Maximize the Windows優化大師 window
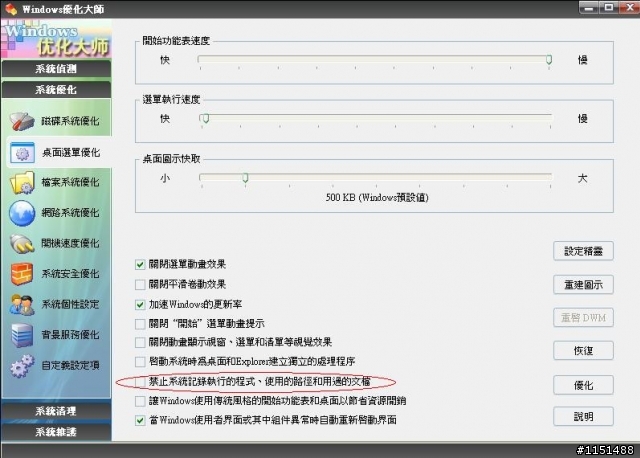640x458 pixels. (x=609, y=8)
